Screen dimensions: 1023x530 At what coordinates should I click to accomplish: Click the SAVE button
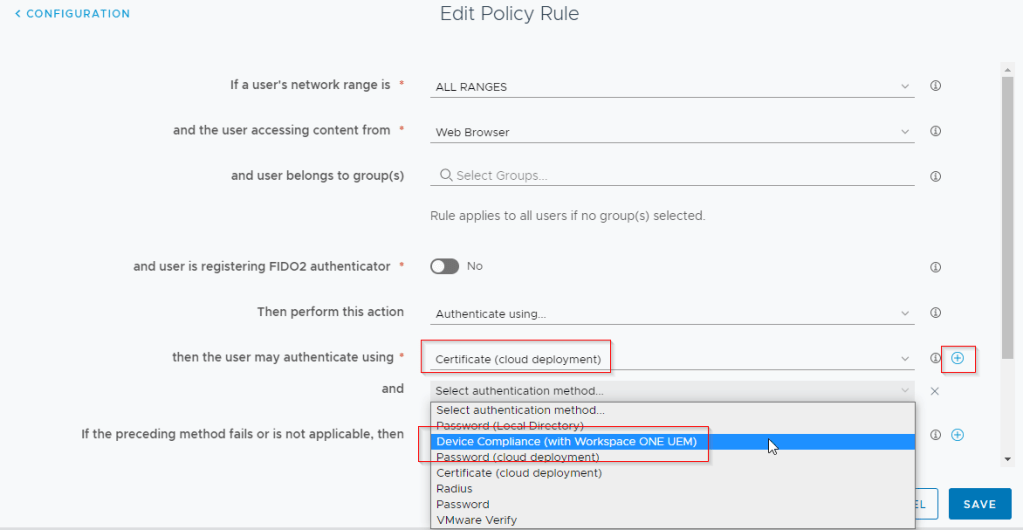point(979,505)
